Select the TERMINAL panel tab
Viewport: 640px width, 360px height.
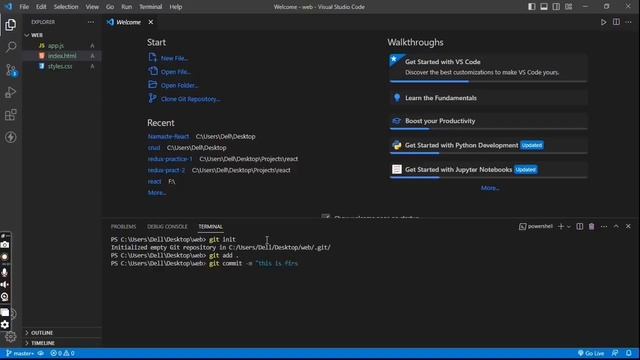click(x=211, y=227)
